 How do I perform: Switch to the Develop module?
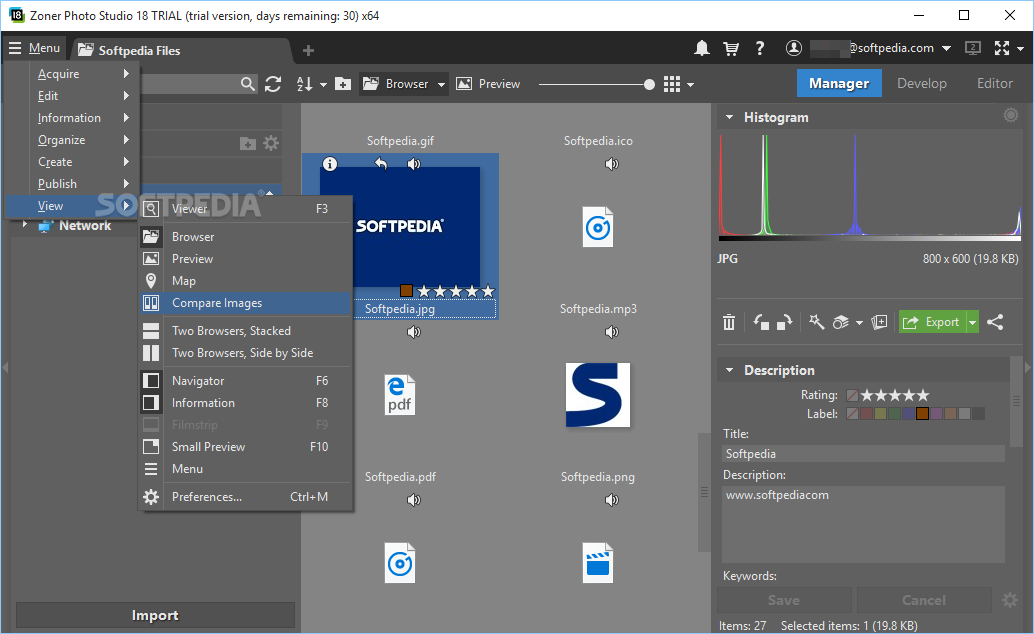(x=922, y=83)
